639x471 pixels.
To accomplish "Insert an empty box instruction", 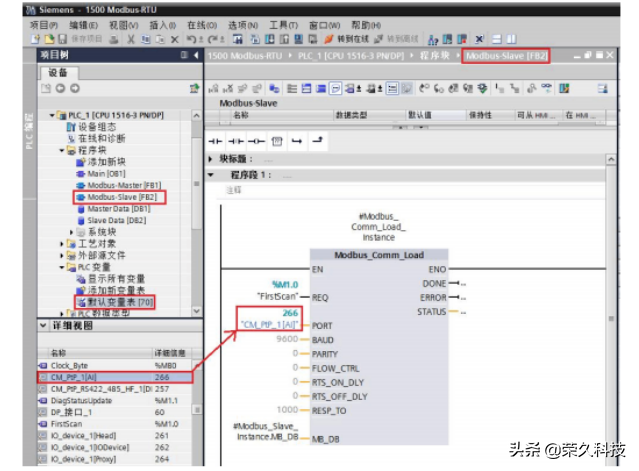I will 277,141.
